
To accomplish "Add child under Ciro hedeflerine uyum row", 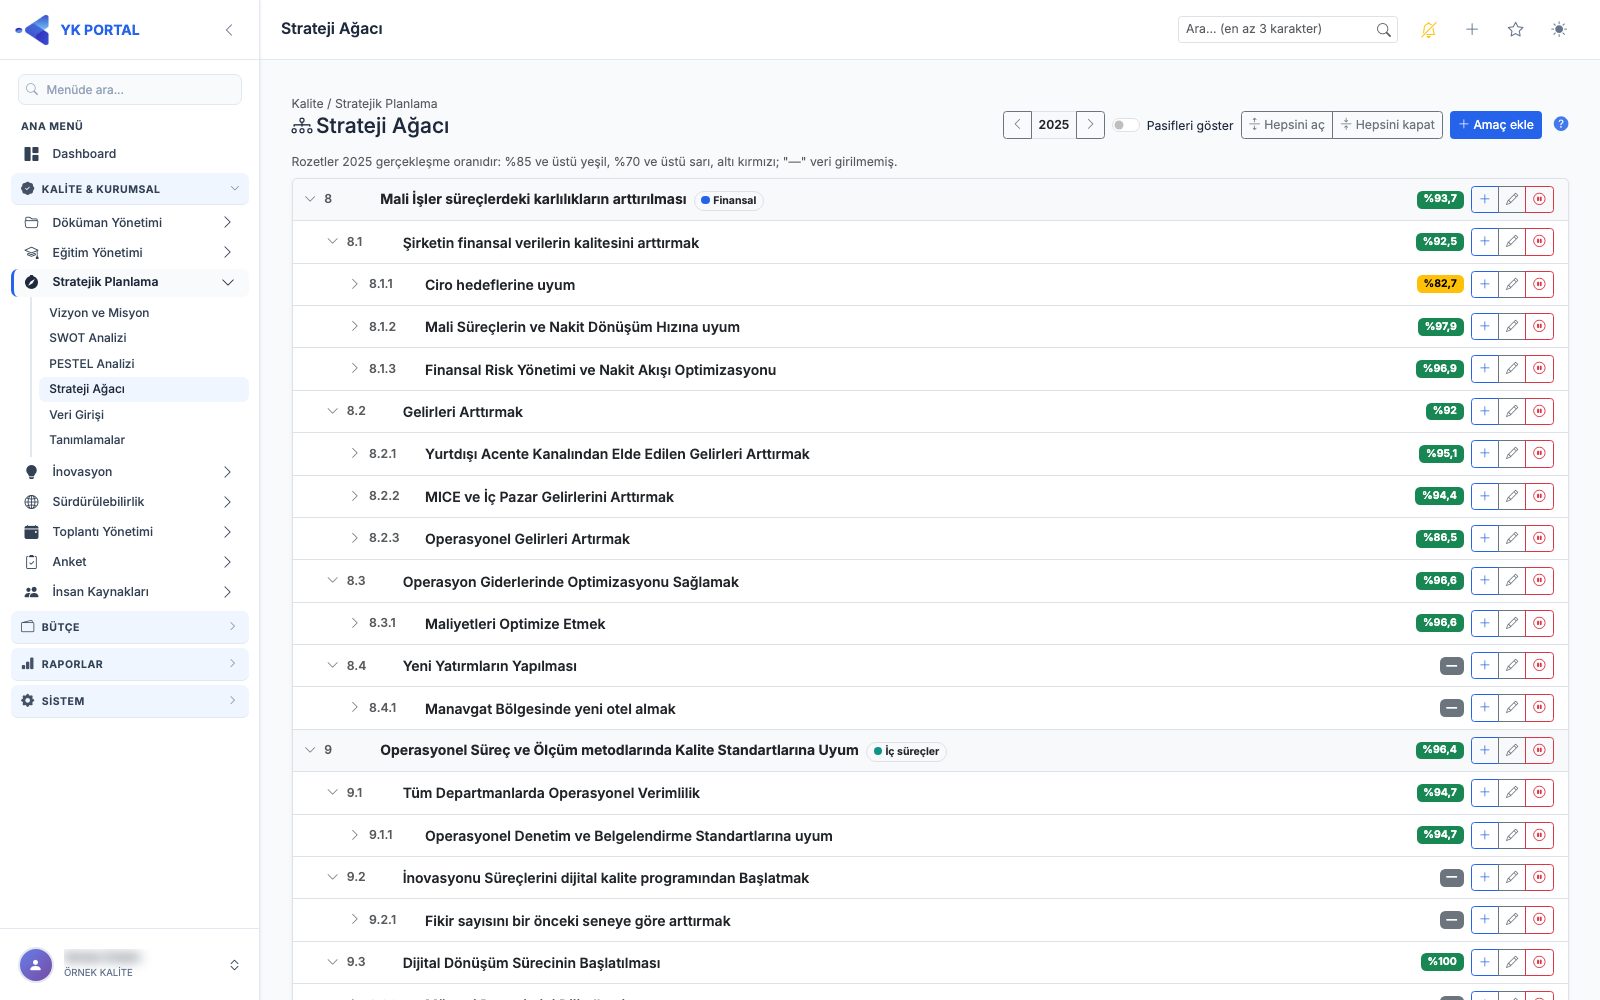I will pyautogui.click(x=1485, y=285).
